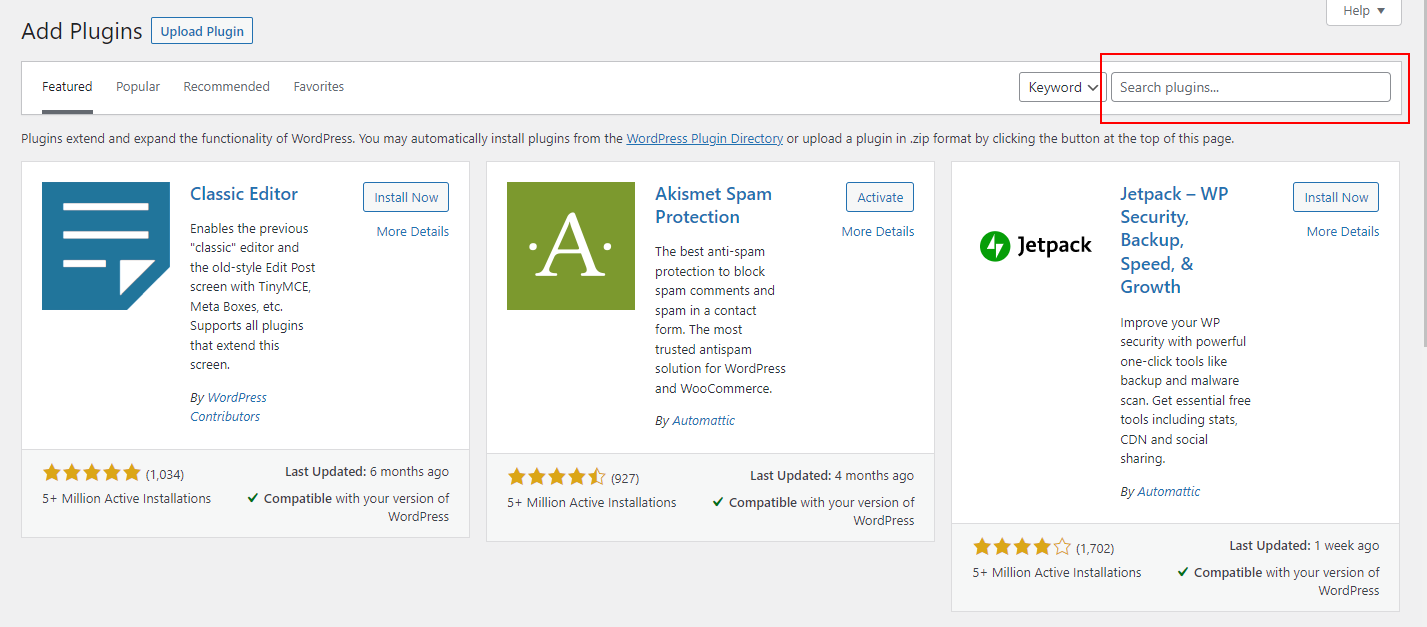The height and width of the screenshot is (627, 1427).
Task: Click the Upload Plugin button
Action: click(202, 31)
